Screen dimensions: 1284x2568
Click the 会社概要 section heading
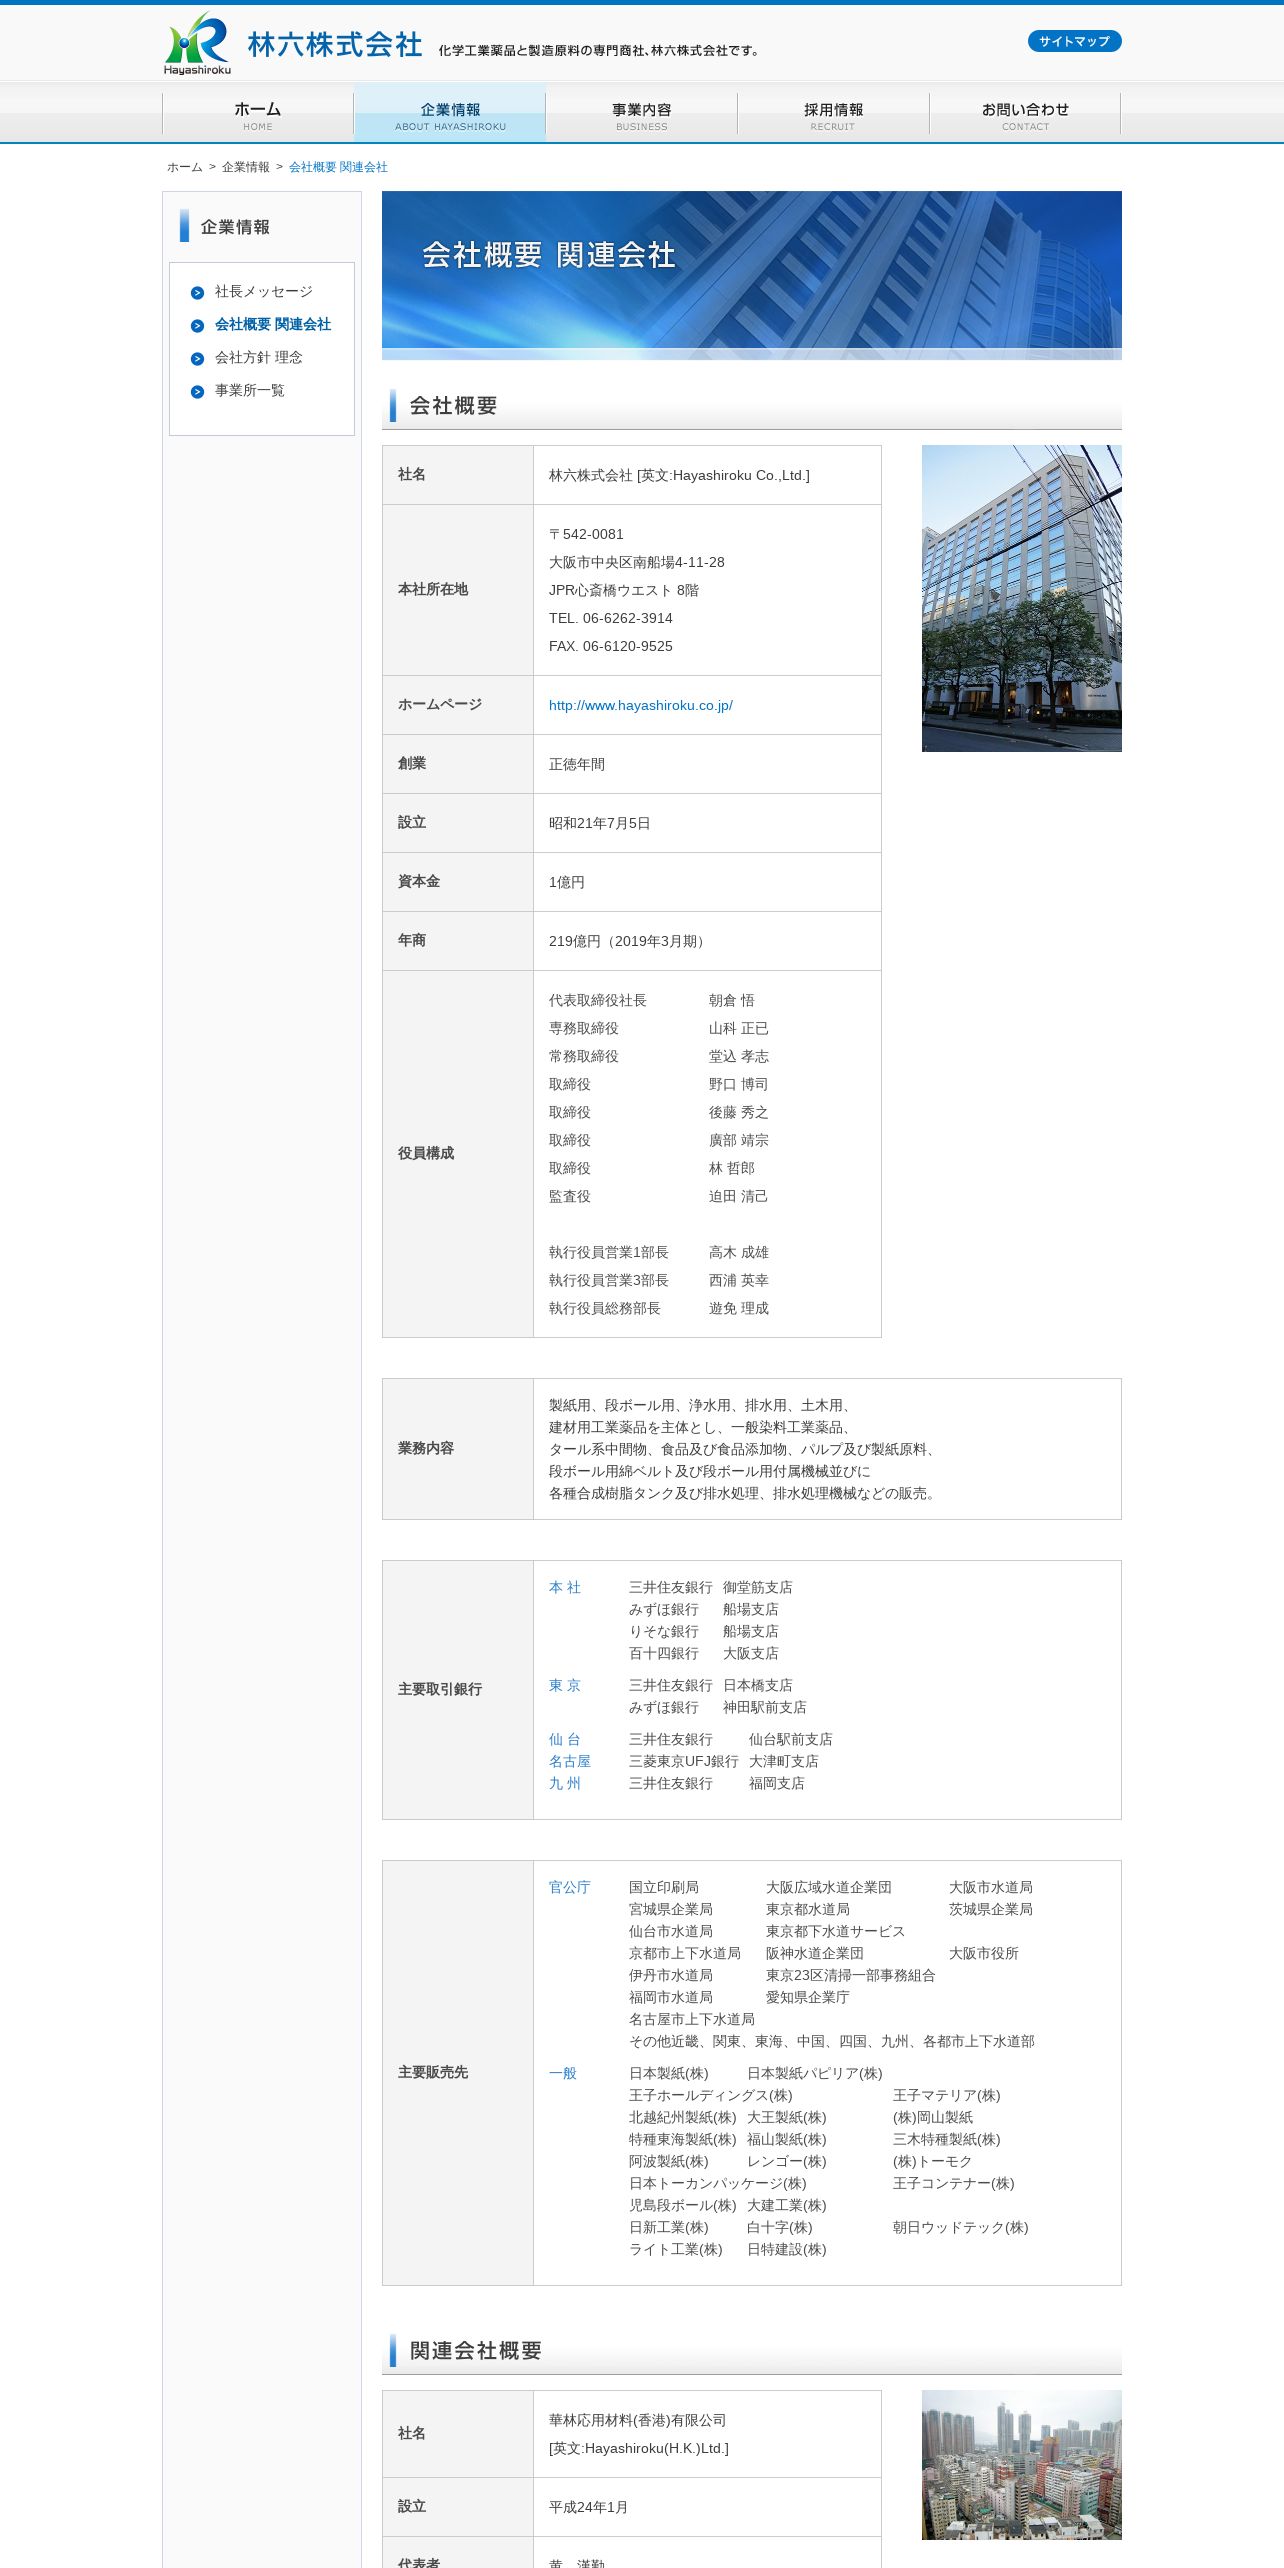click(x=453, y=405)
